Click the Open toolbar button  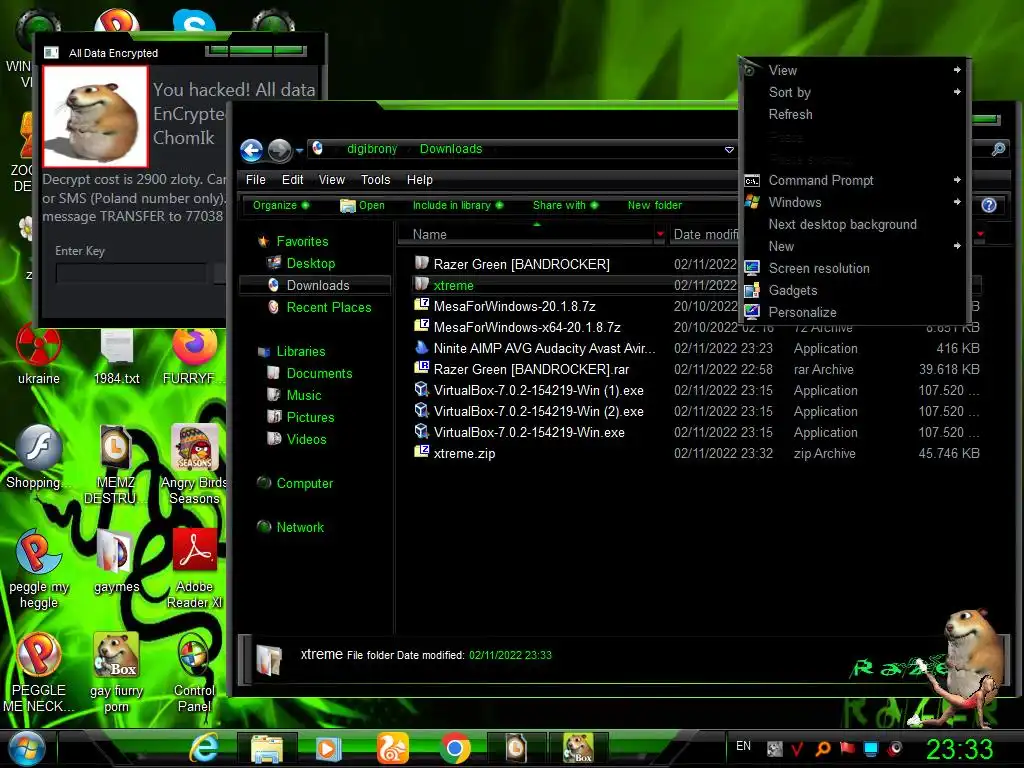(362, 205)
